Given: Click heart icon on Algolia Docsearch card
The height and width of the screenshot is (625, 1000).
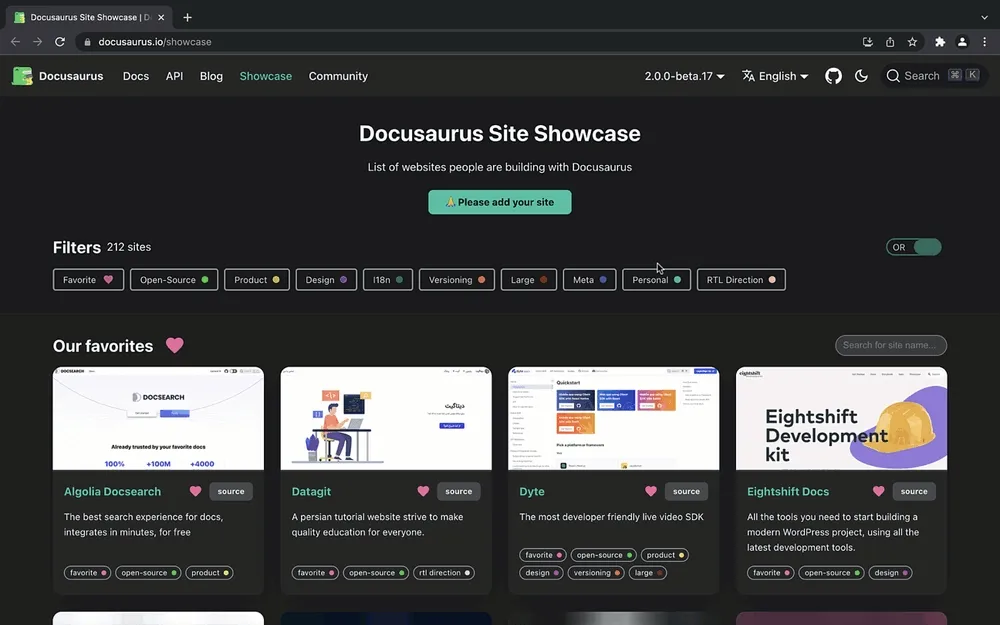Looking at the screenshot, I should click(195, 491).
